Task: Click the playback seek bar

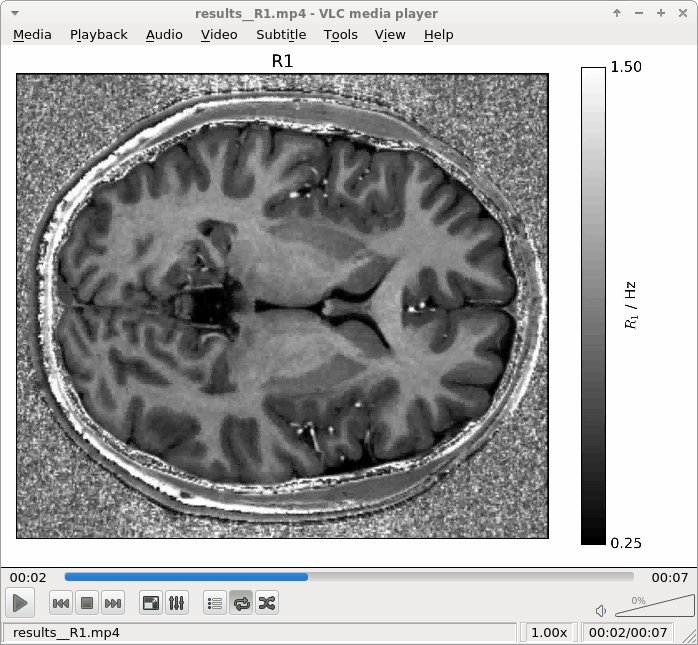Action: click(348, 577)
